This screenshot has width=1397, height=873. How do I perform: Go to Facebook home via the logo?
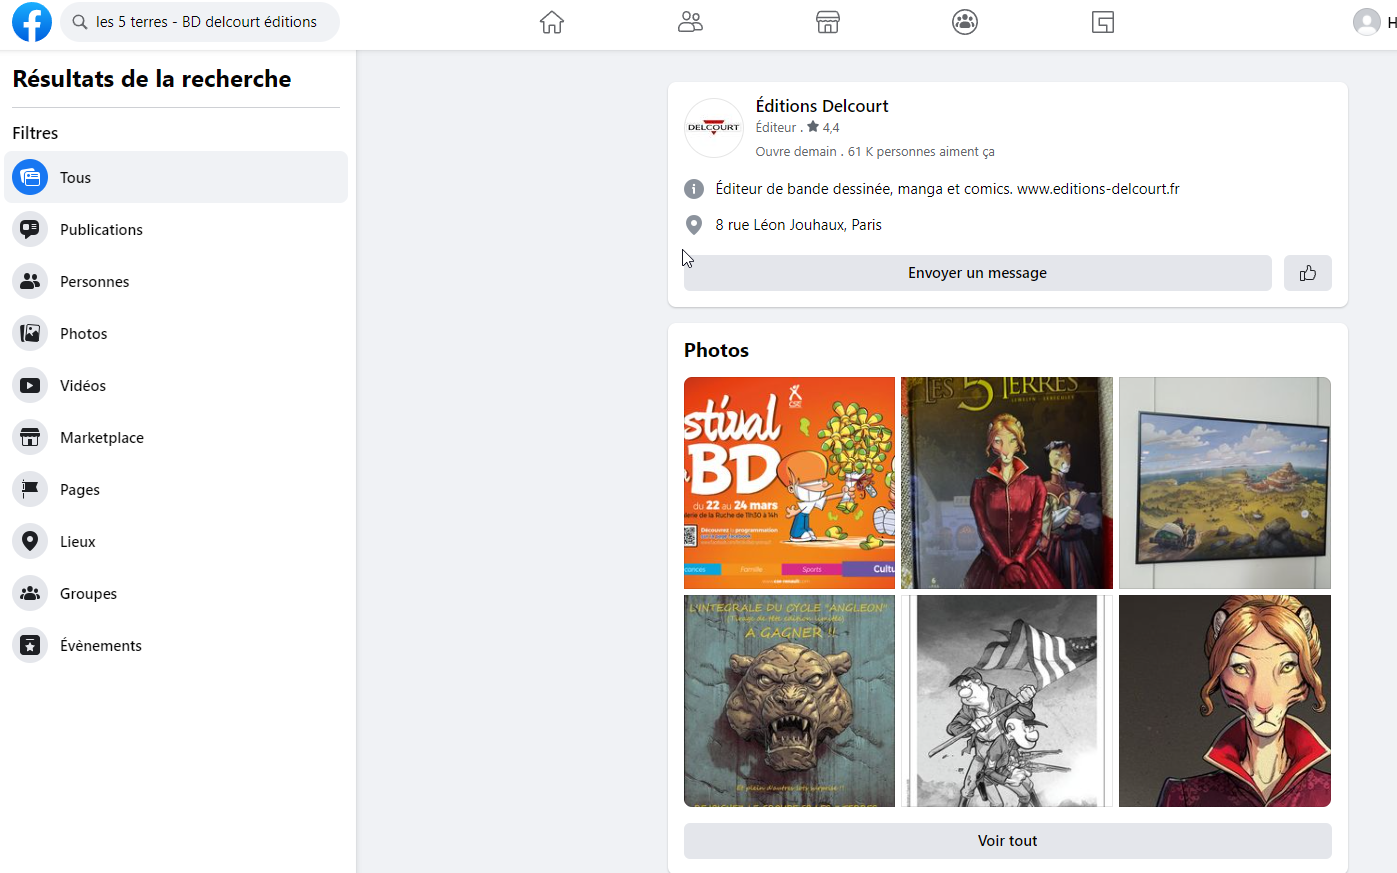(x=32, y=22)
